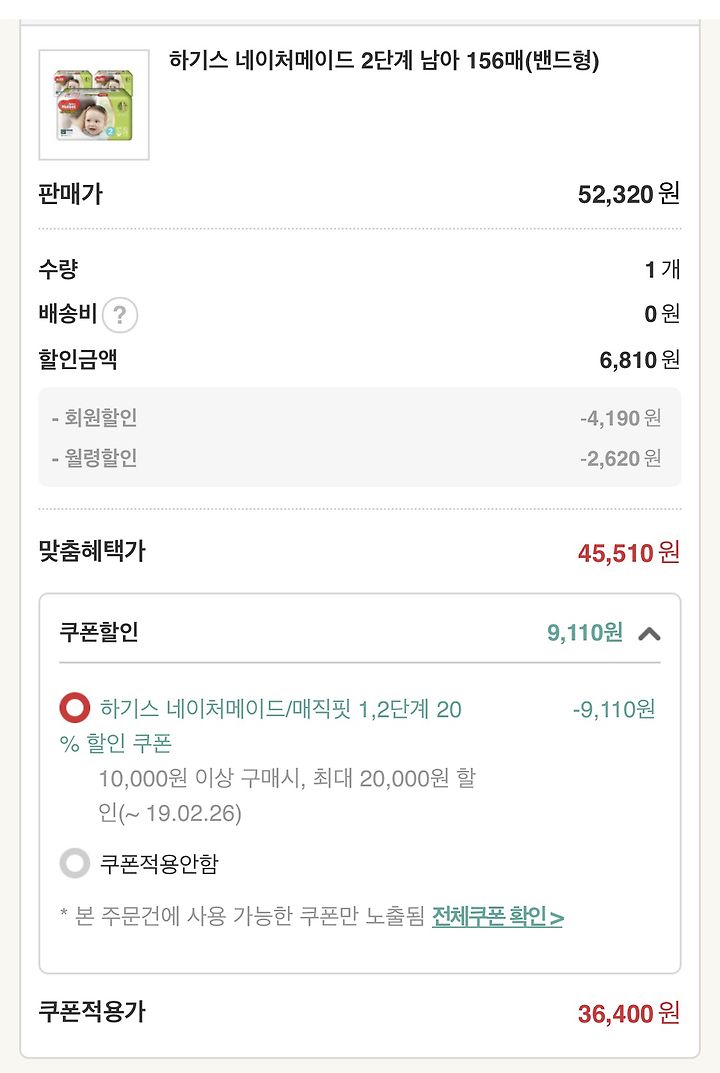
Task: Select the 쿠폰적용안함 radio option
Action: pos(75,863)
